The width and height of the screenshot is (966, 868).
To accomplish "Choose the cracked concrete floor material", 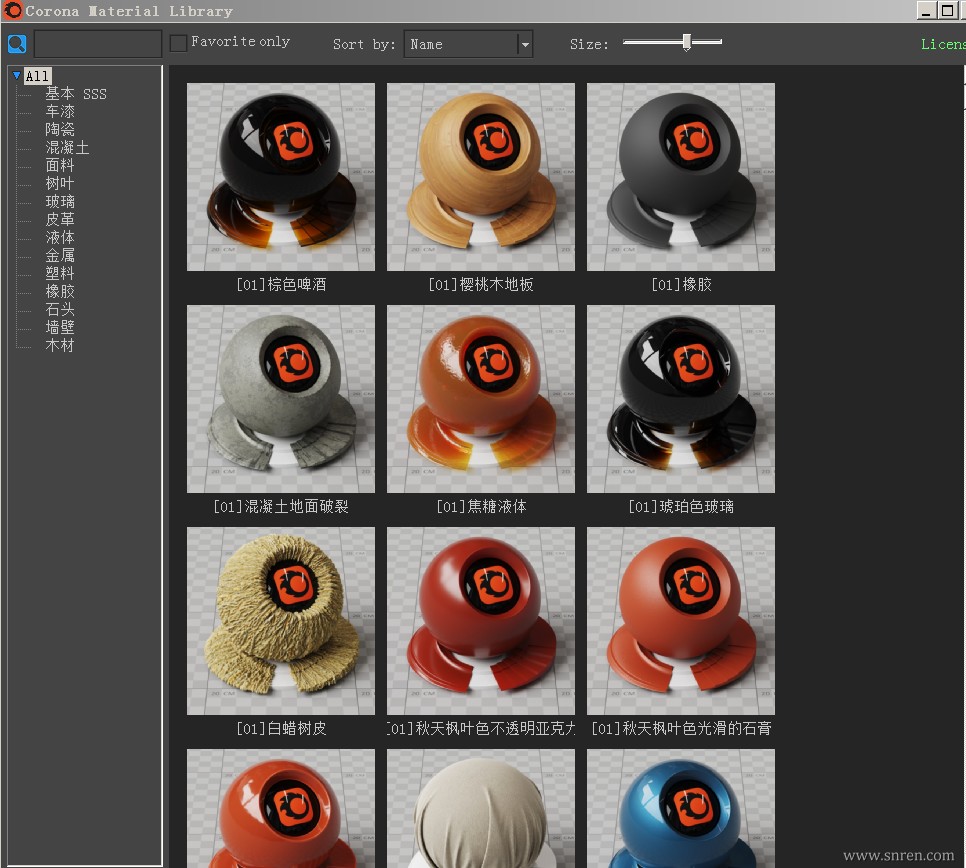I will (281, 399).
